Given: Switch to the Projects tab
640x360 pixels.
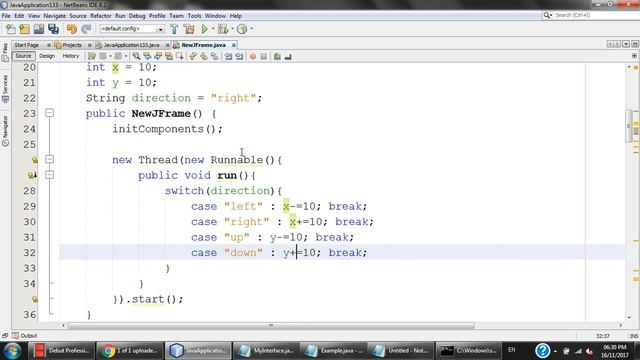Looking at the screenshot, I should click(x=72, y=45).
